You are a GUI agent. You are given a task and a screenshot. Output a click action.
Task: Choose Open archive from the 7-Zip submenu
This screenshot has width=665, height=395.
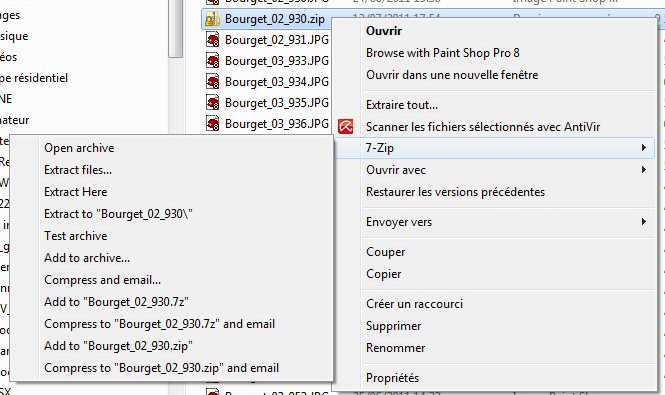[x=79, y=148]
